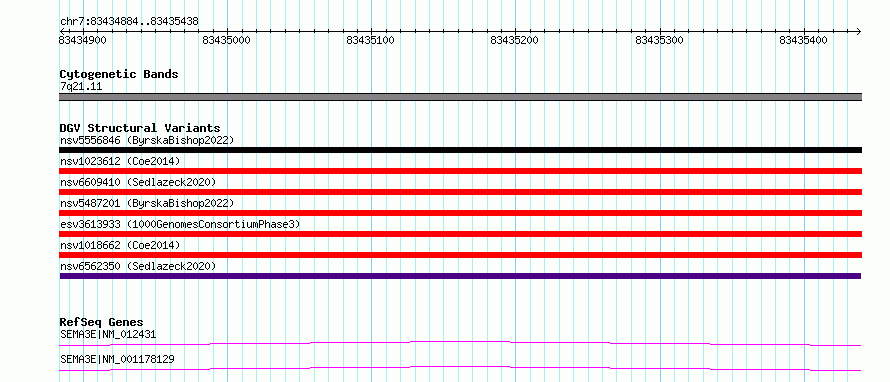
Task: Click the red bar under nsv1018662
Action: click(x=460, y=255)
